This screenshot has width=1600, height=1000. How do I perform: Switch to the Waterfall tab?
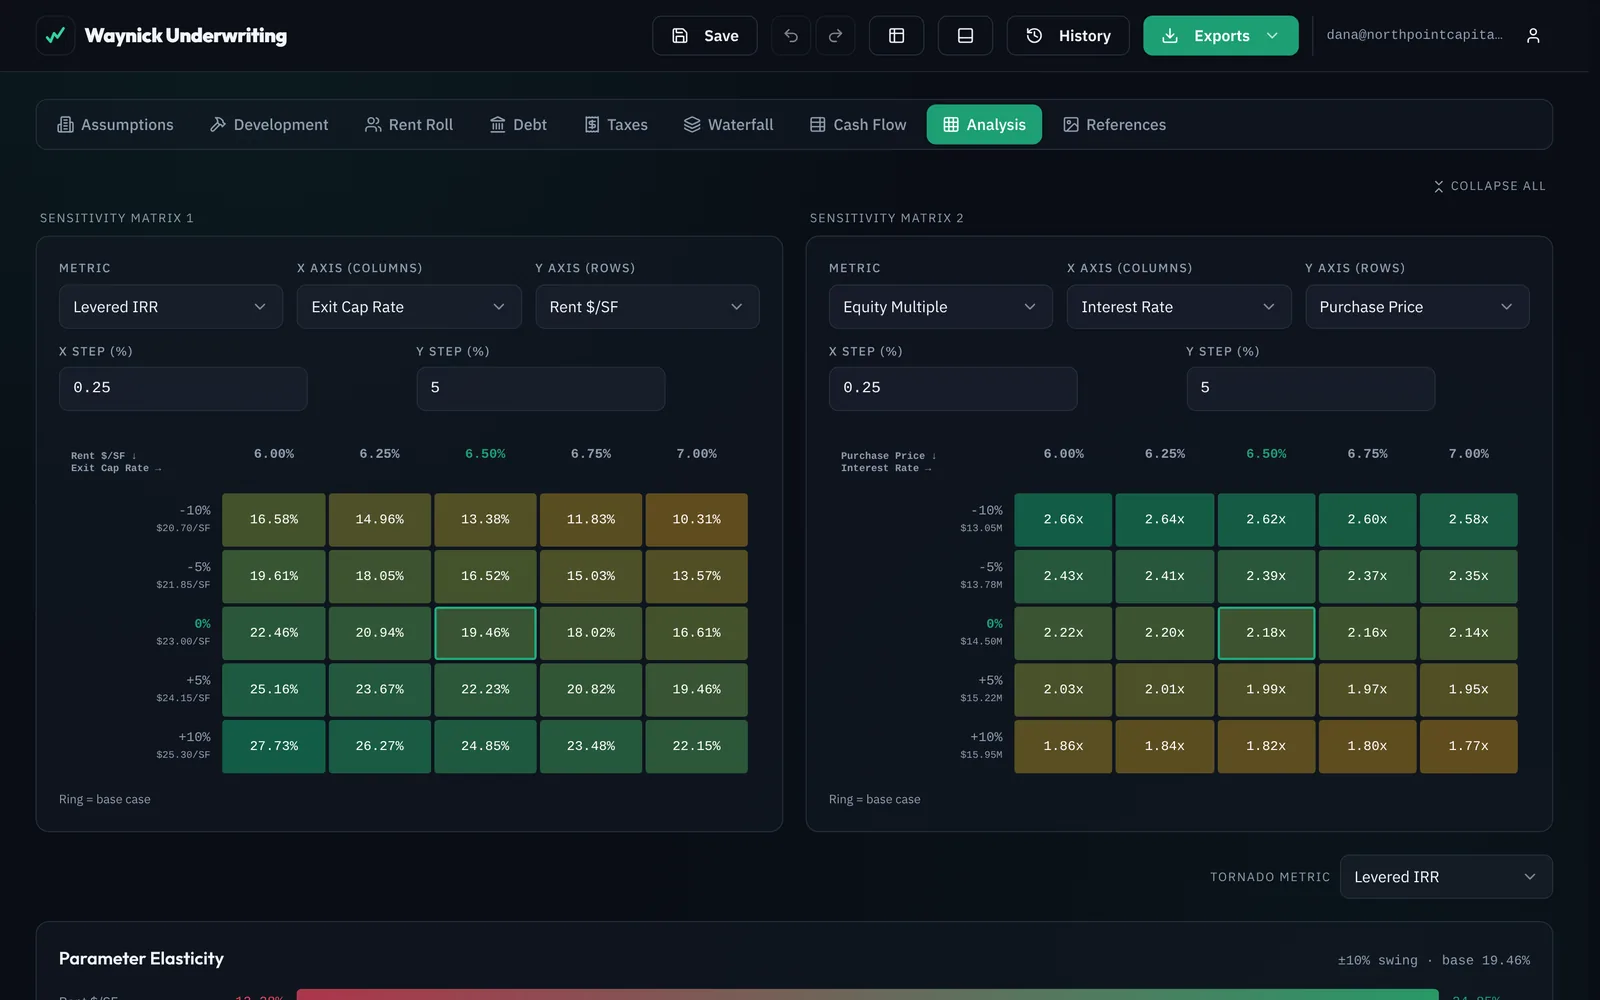coord(728,125)
